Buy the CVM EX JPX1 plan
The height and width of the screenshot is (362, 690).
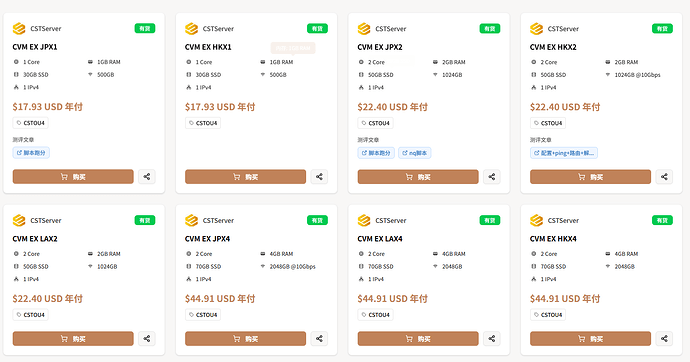click(73, 177)
